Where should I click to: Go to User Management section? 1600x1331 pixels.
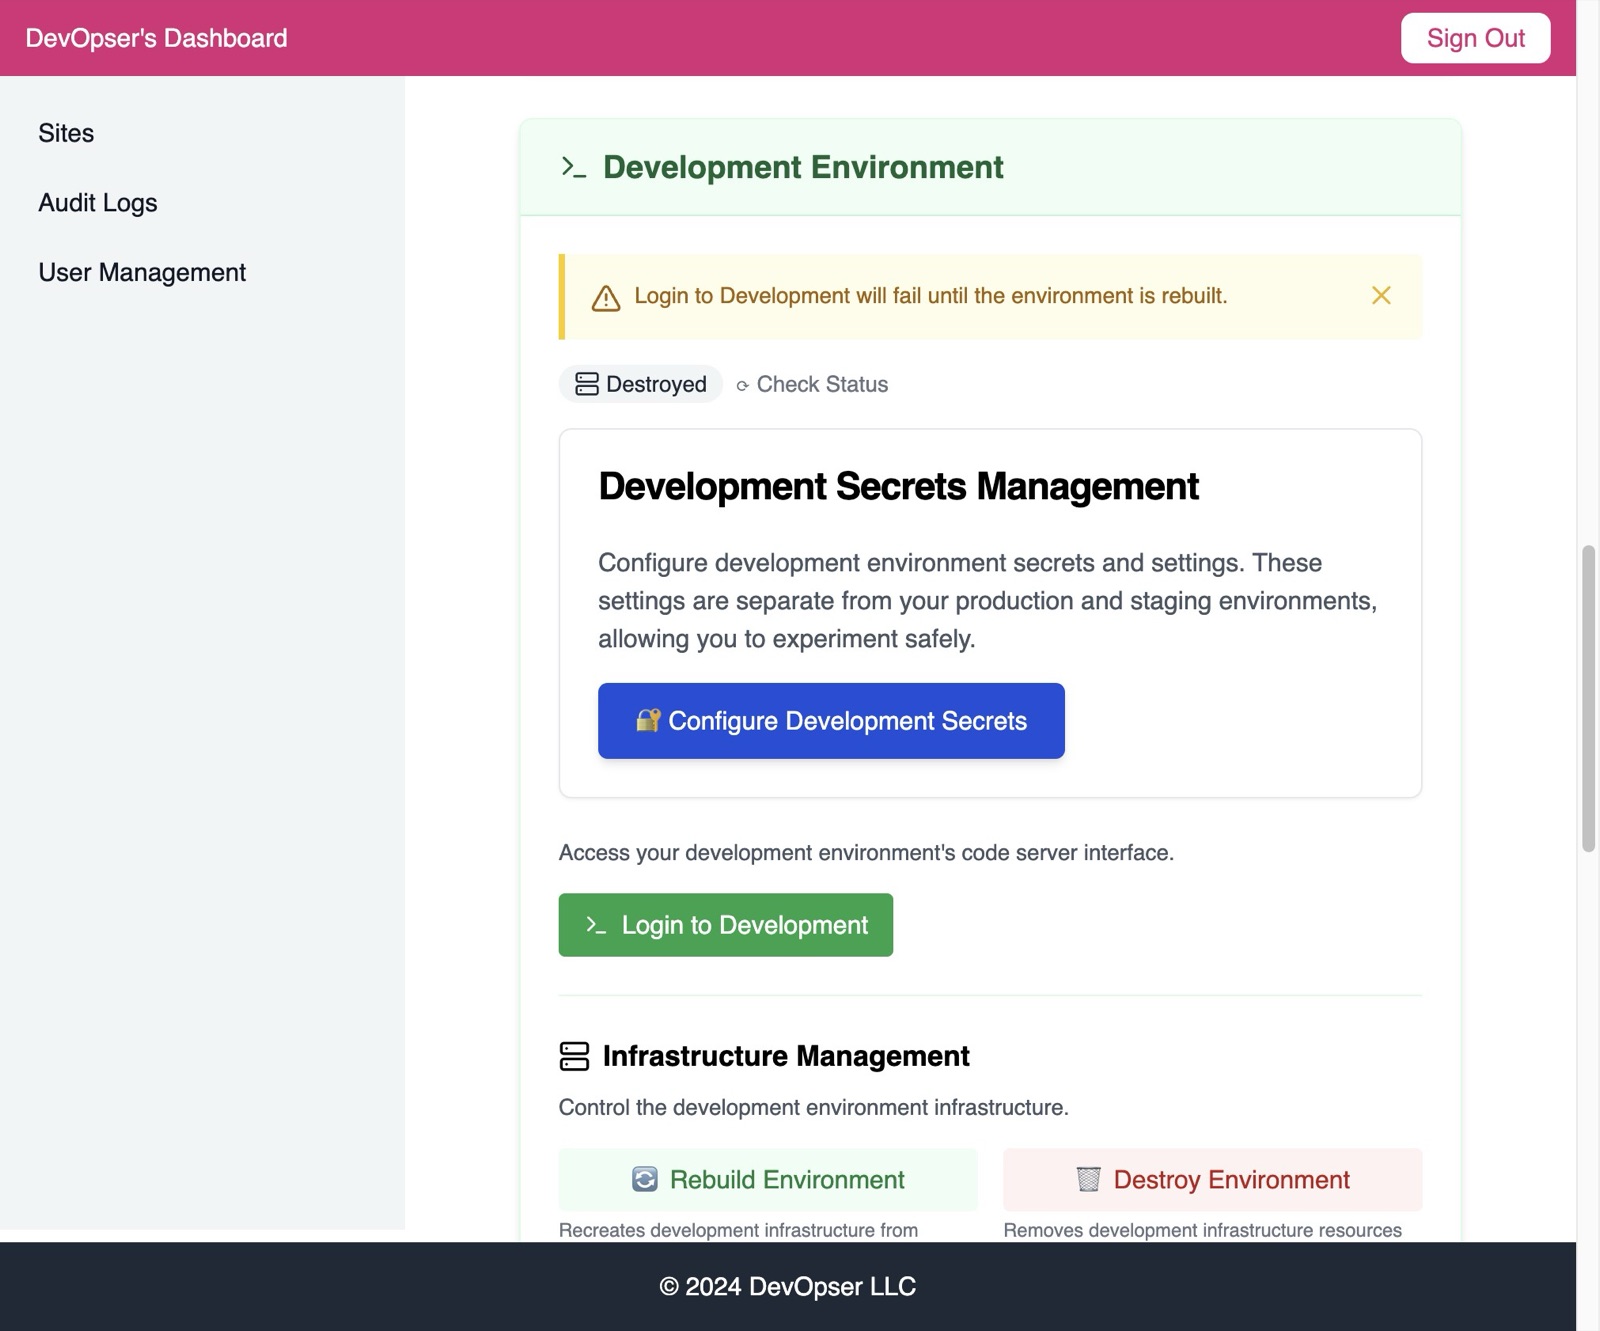pyautogui.click(x=142, y=273)
